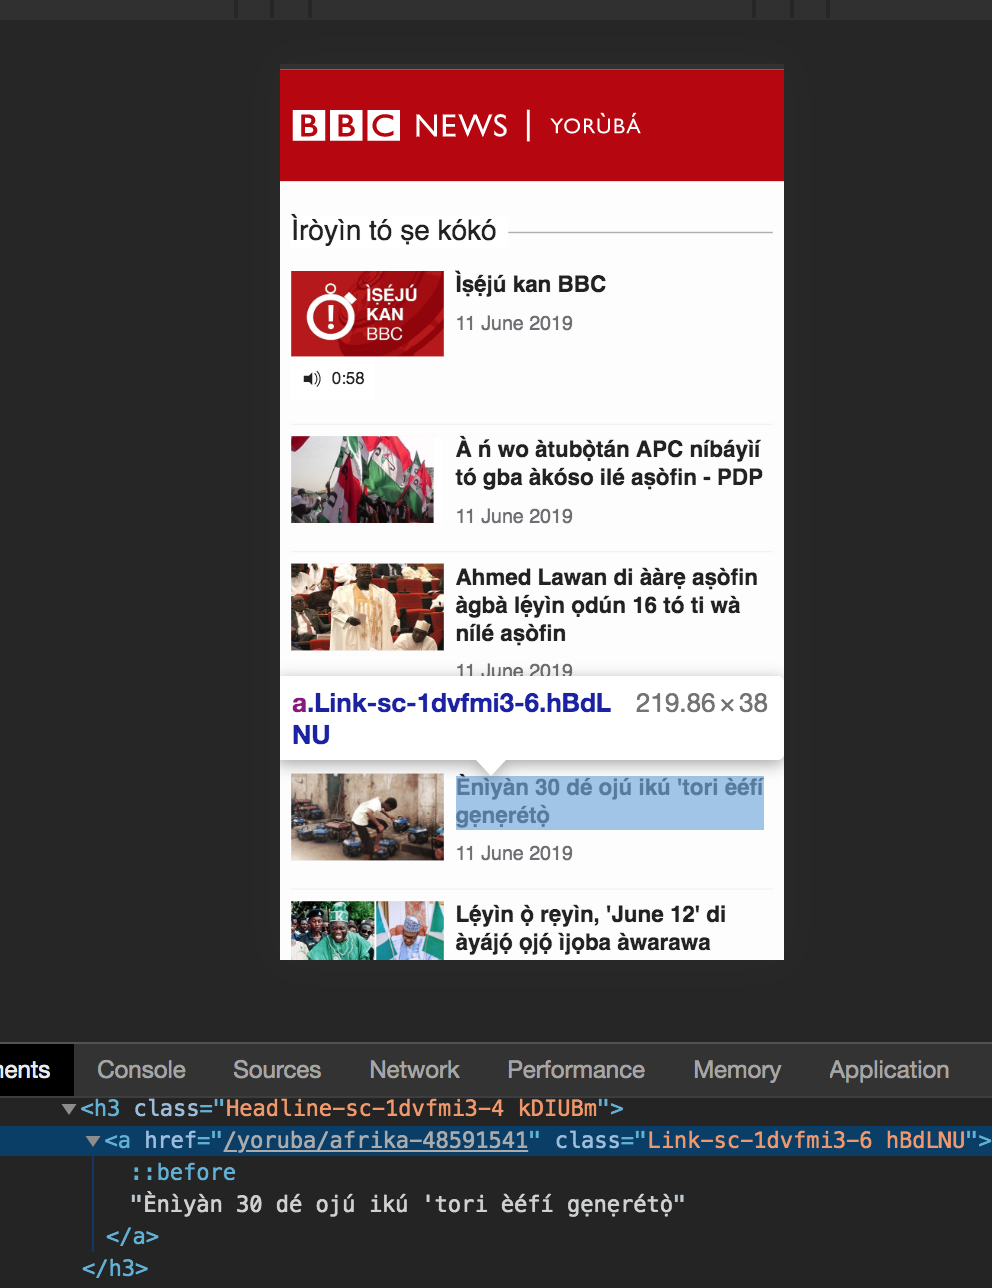Switch to the Console panel
The width and height of the screenshot is (992, 1288).
[140, 1069]
